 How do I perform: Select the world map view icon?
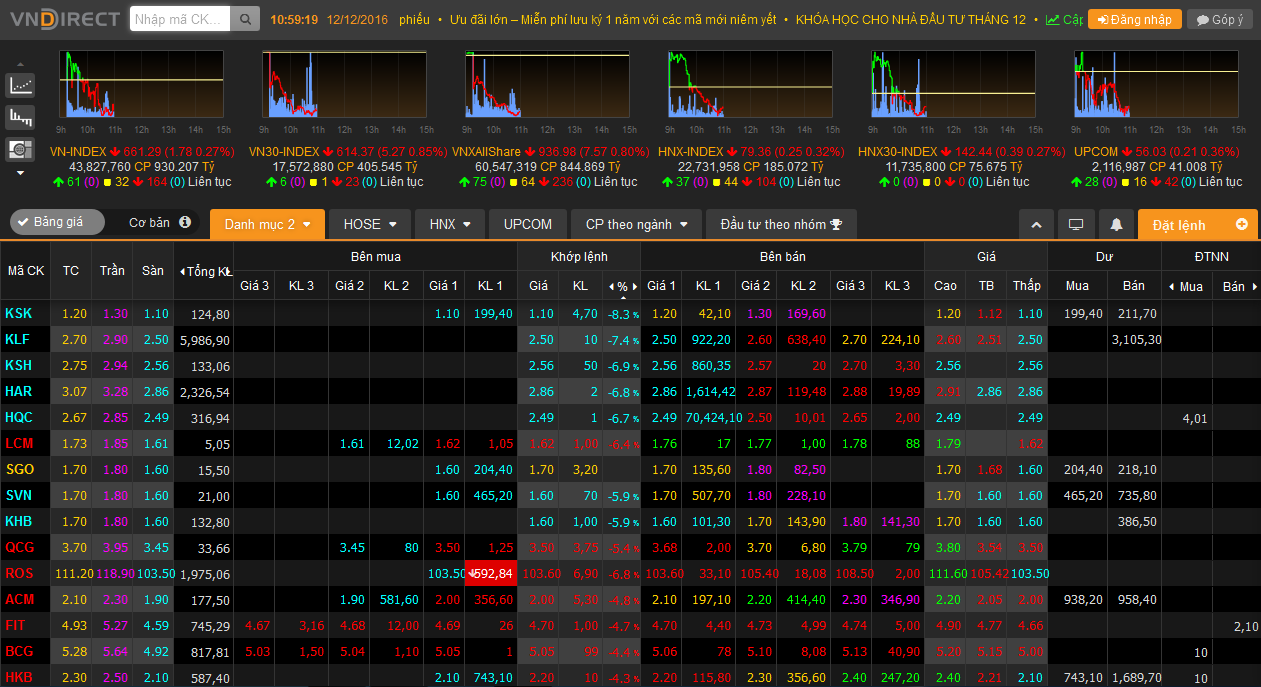coord(20,149)
